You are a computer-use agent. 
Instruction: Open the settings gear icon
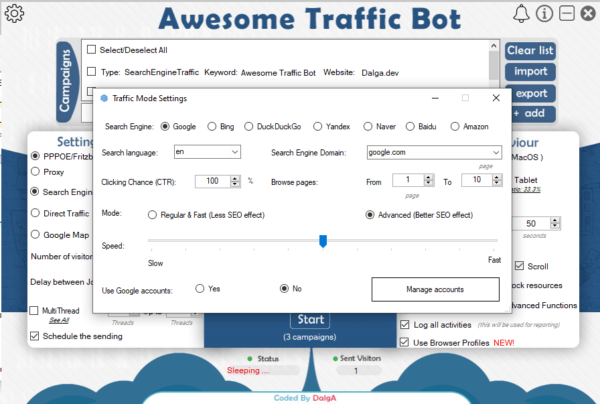(x=14, y=14)
